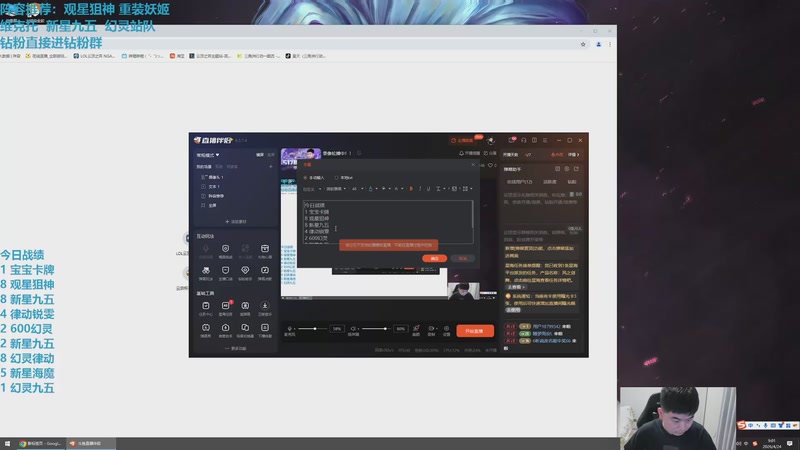
Task: Click the red data button in title bar
Action: coord(462,140)
